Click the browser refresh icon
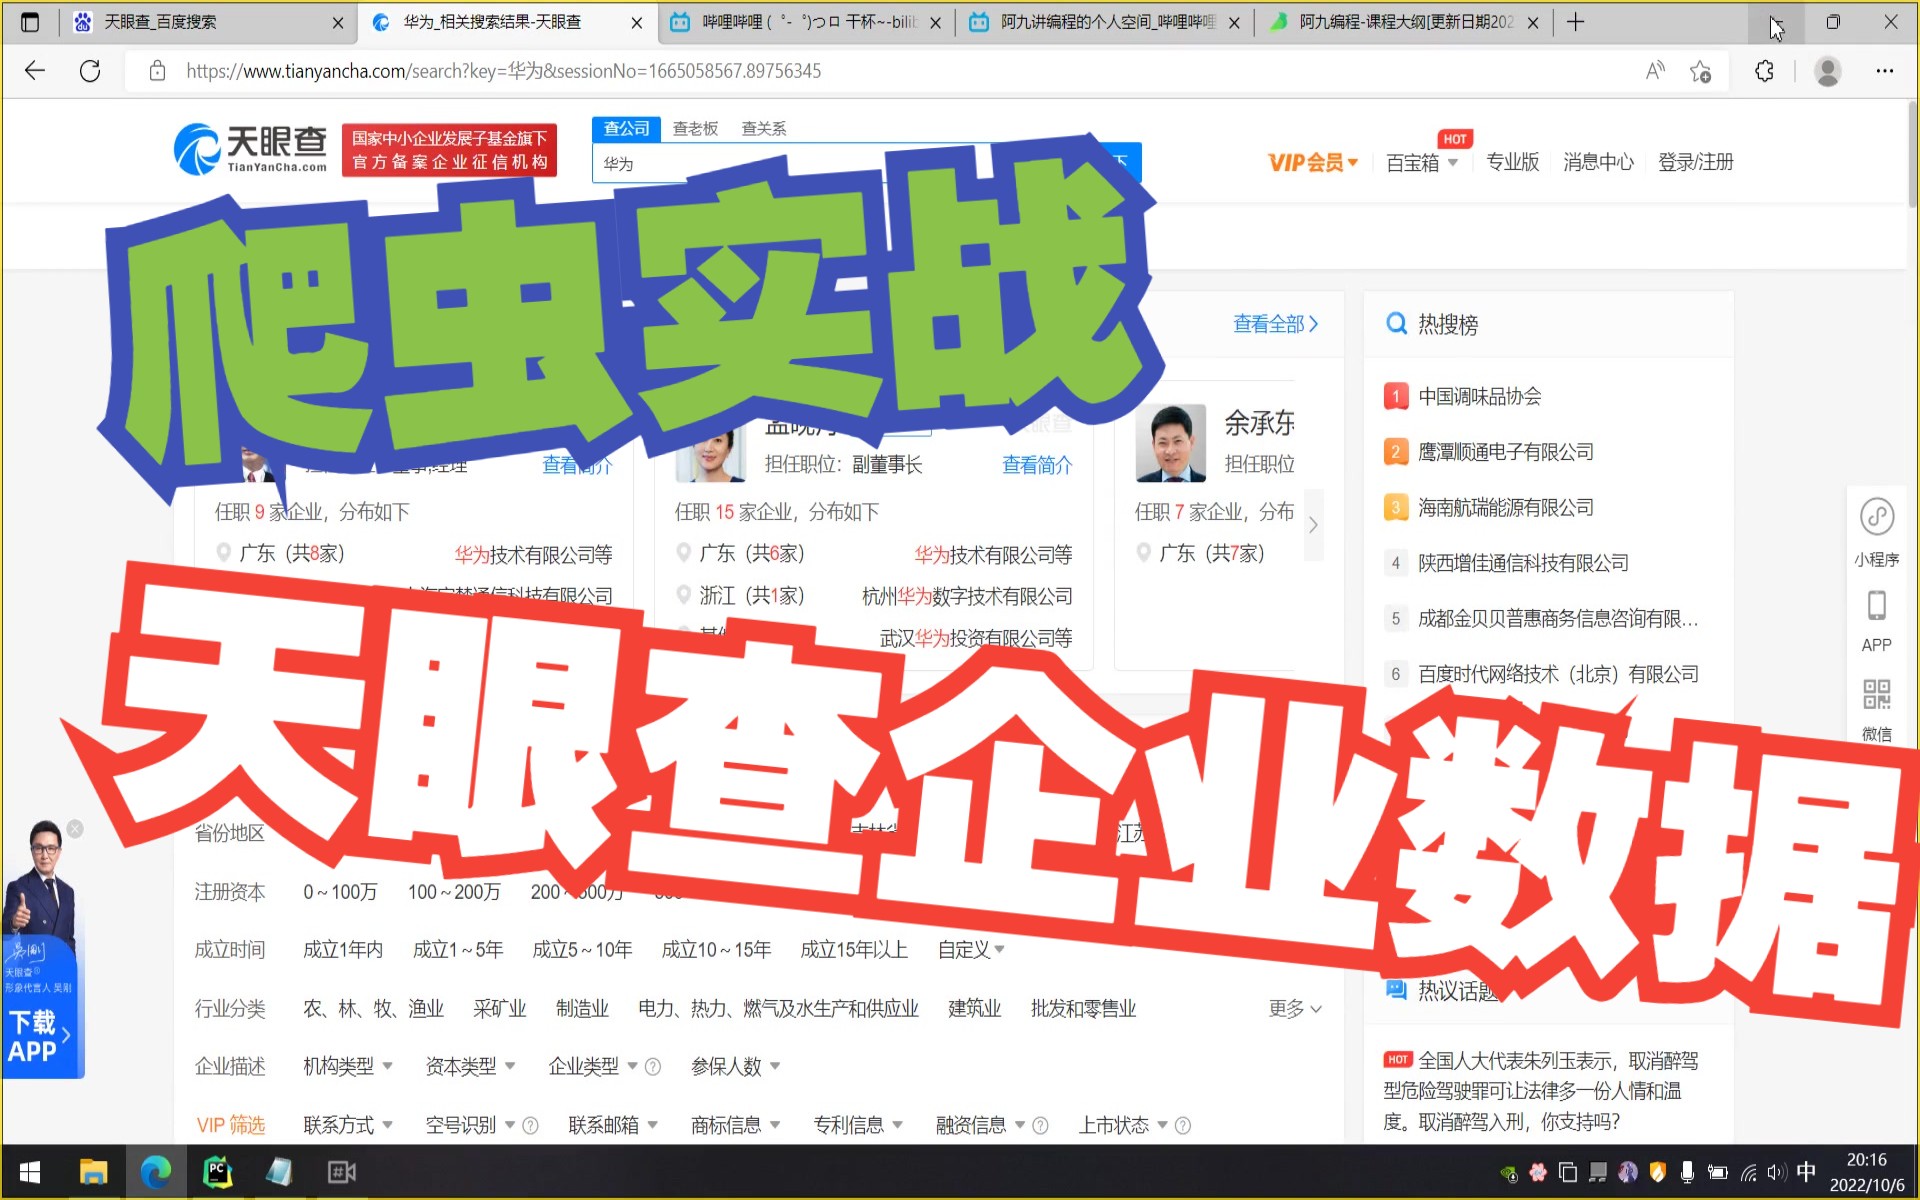The image size is (1920, 1200). click(x=90, y=71)
